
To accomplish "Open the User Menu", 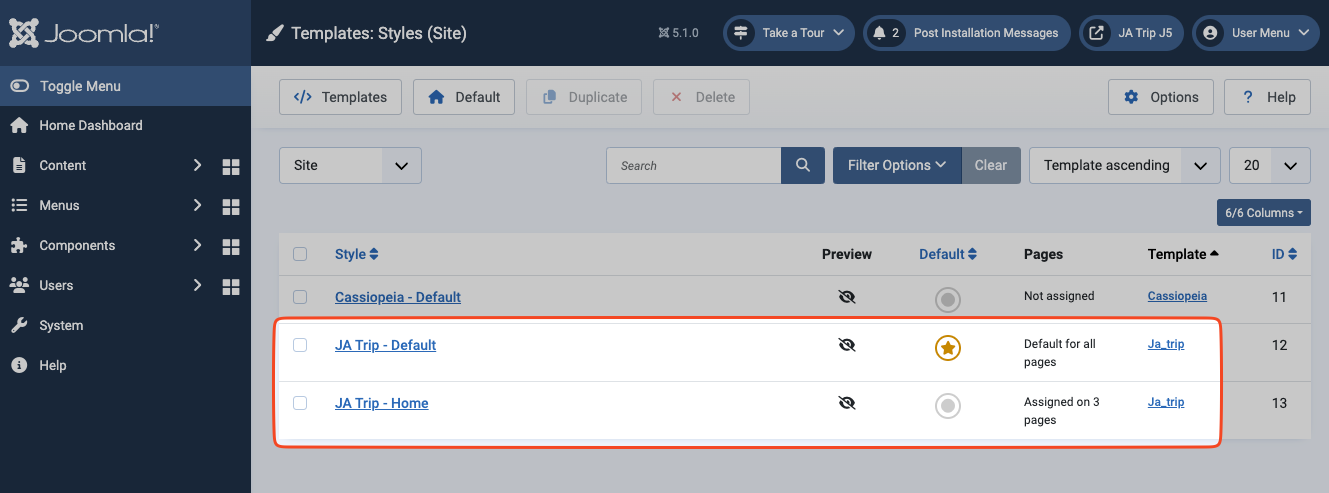I will 1256,33.
